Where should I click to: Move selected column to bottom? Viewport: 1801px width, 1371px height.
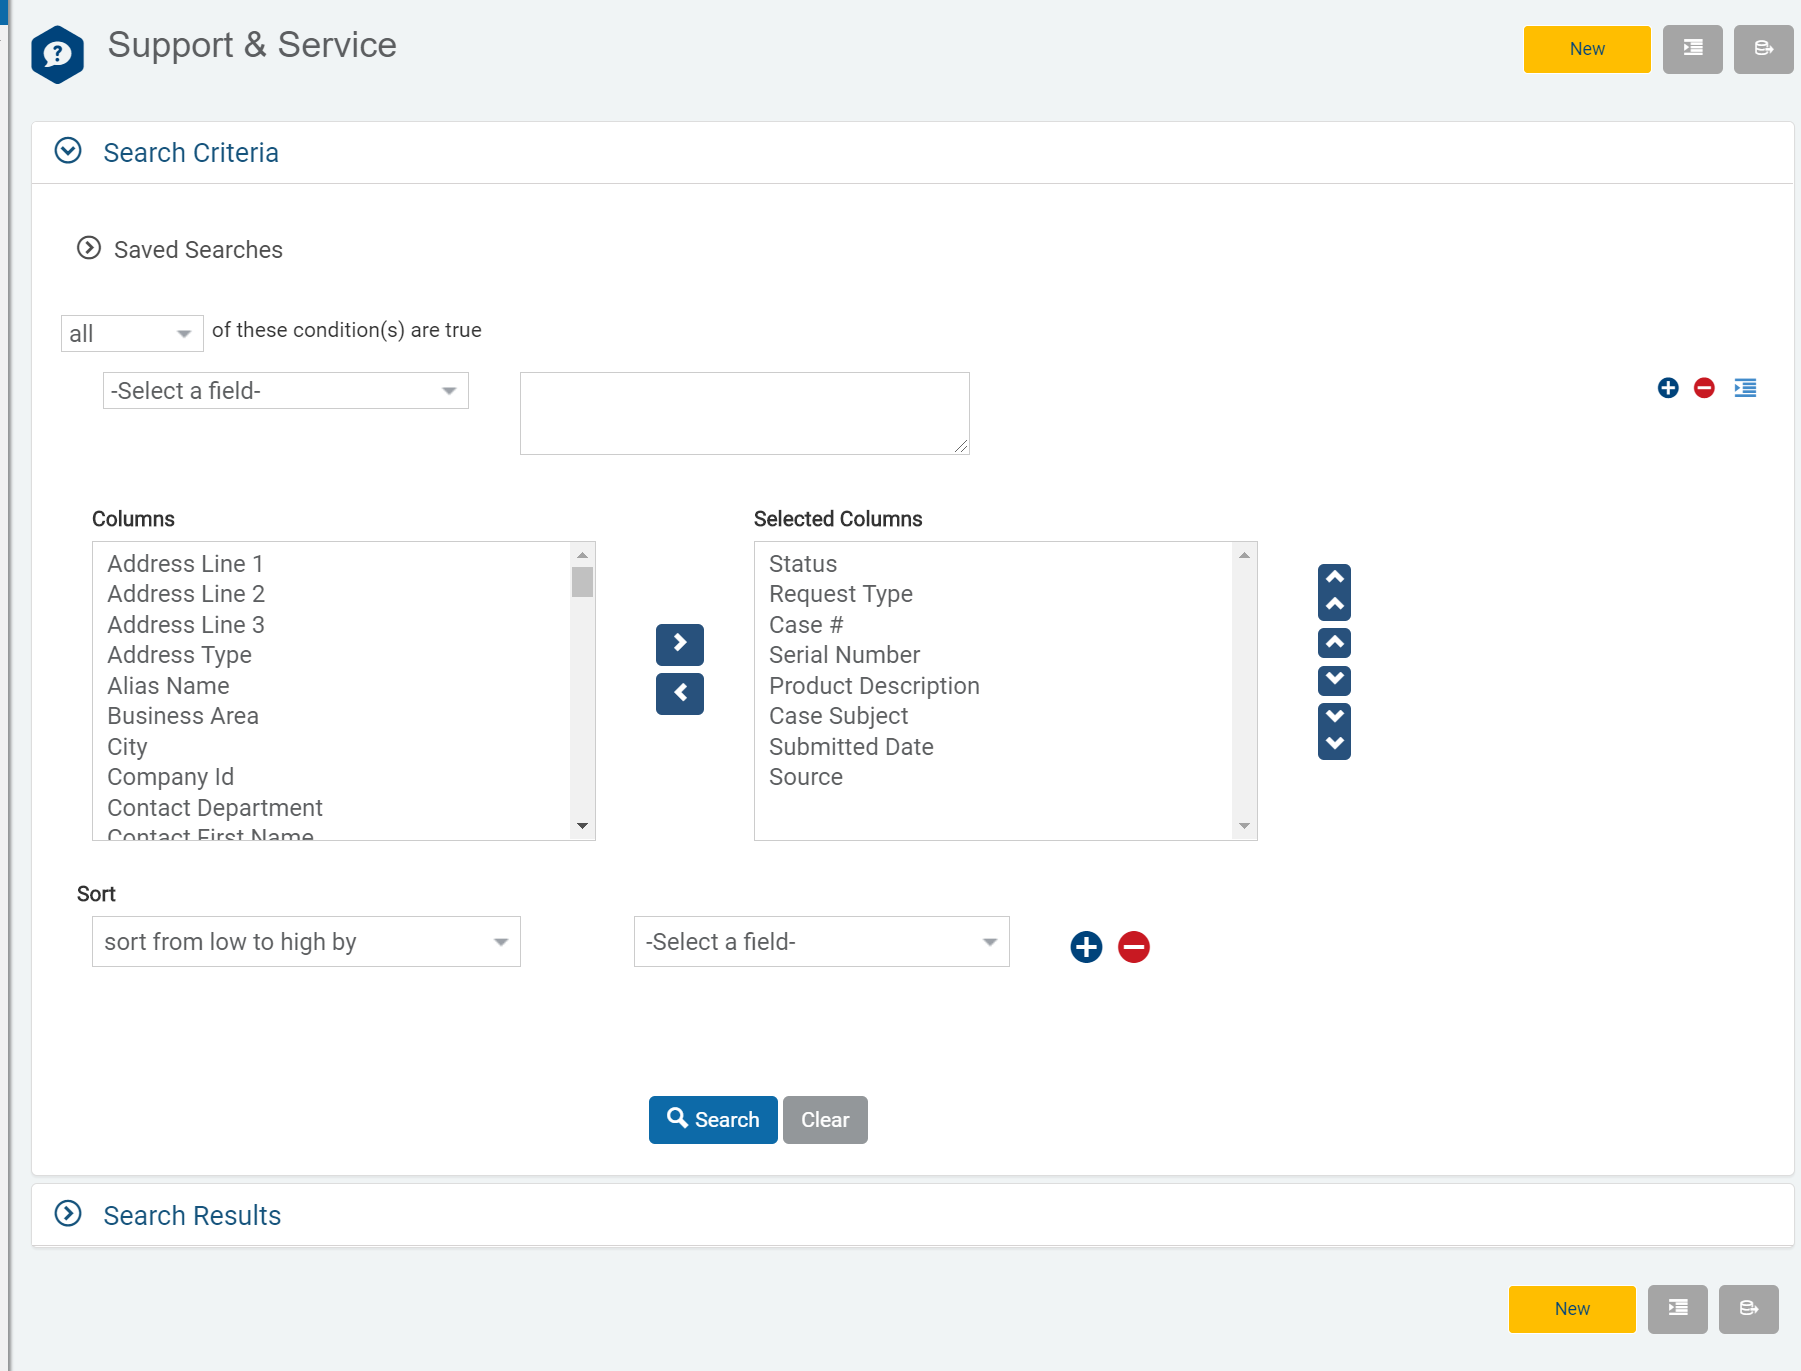coord(1334,731)
